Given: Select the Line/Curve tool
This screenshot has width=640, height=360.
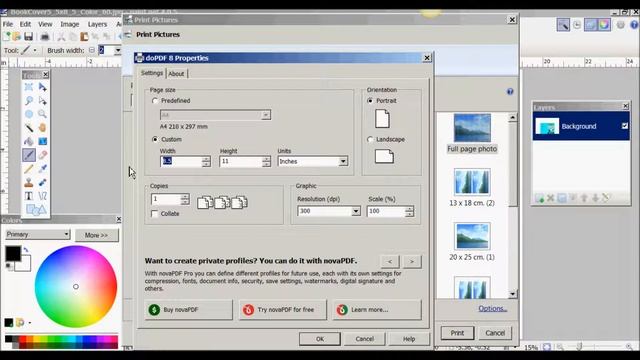Looking at the screenshot, I should click(x=42, y=196).
